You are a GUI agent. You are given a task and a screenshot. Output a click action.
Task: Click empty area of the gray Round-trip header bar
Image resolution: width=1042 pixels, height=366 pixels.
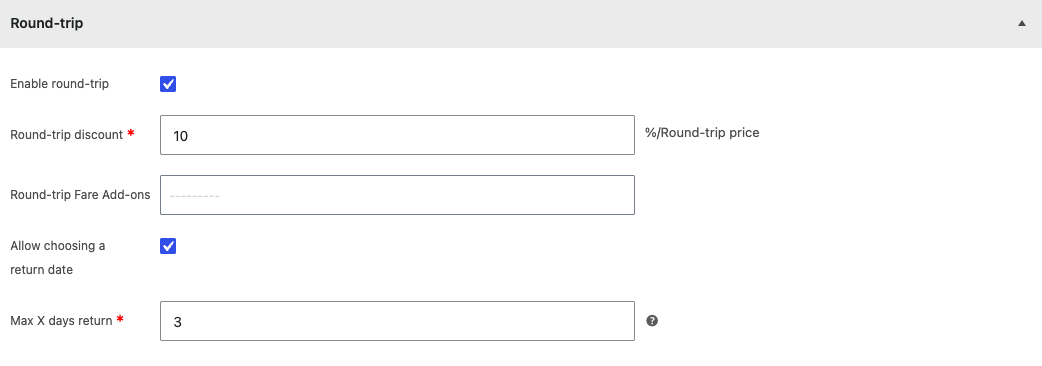[x=532, y=23]
